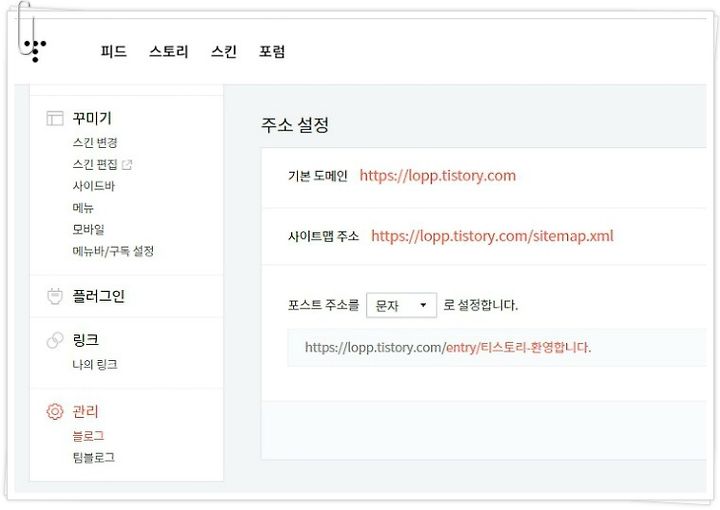720x510 pixels.
Task: Click the https://lopp.tistory.com domain link
Action: pos(438,175)
